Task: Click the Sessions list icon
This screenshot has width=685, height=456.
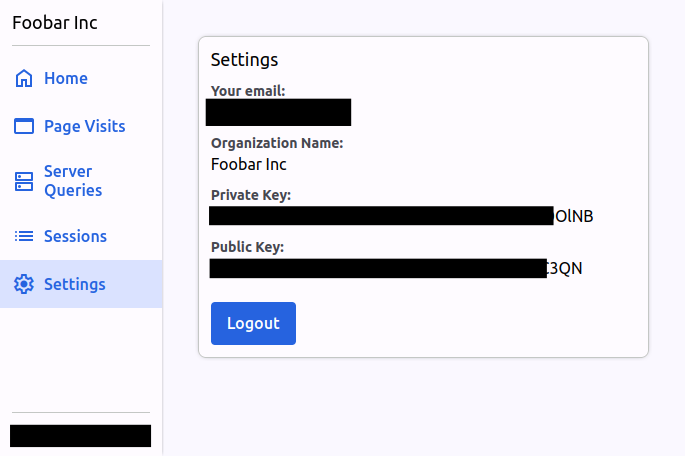Action: tap(24, 236)
